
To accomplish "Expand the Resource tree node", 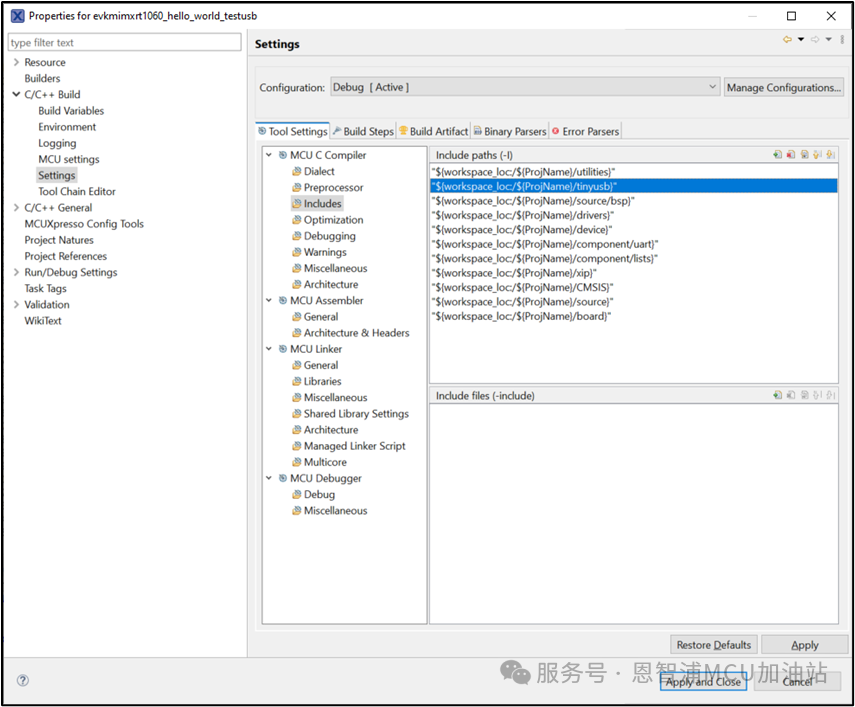I will (x=16, y=62).
